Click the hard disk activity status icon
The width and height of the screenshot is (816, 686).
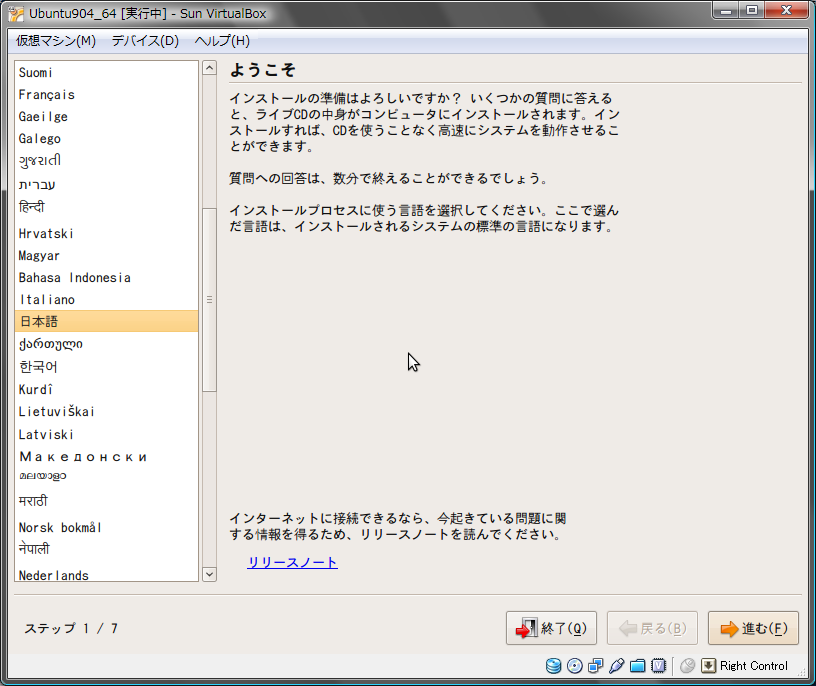click(553, 666)
